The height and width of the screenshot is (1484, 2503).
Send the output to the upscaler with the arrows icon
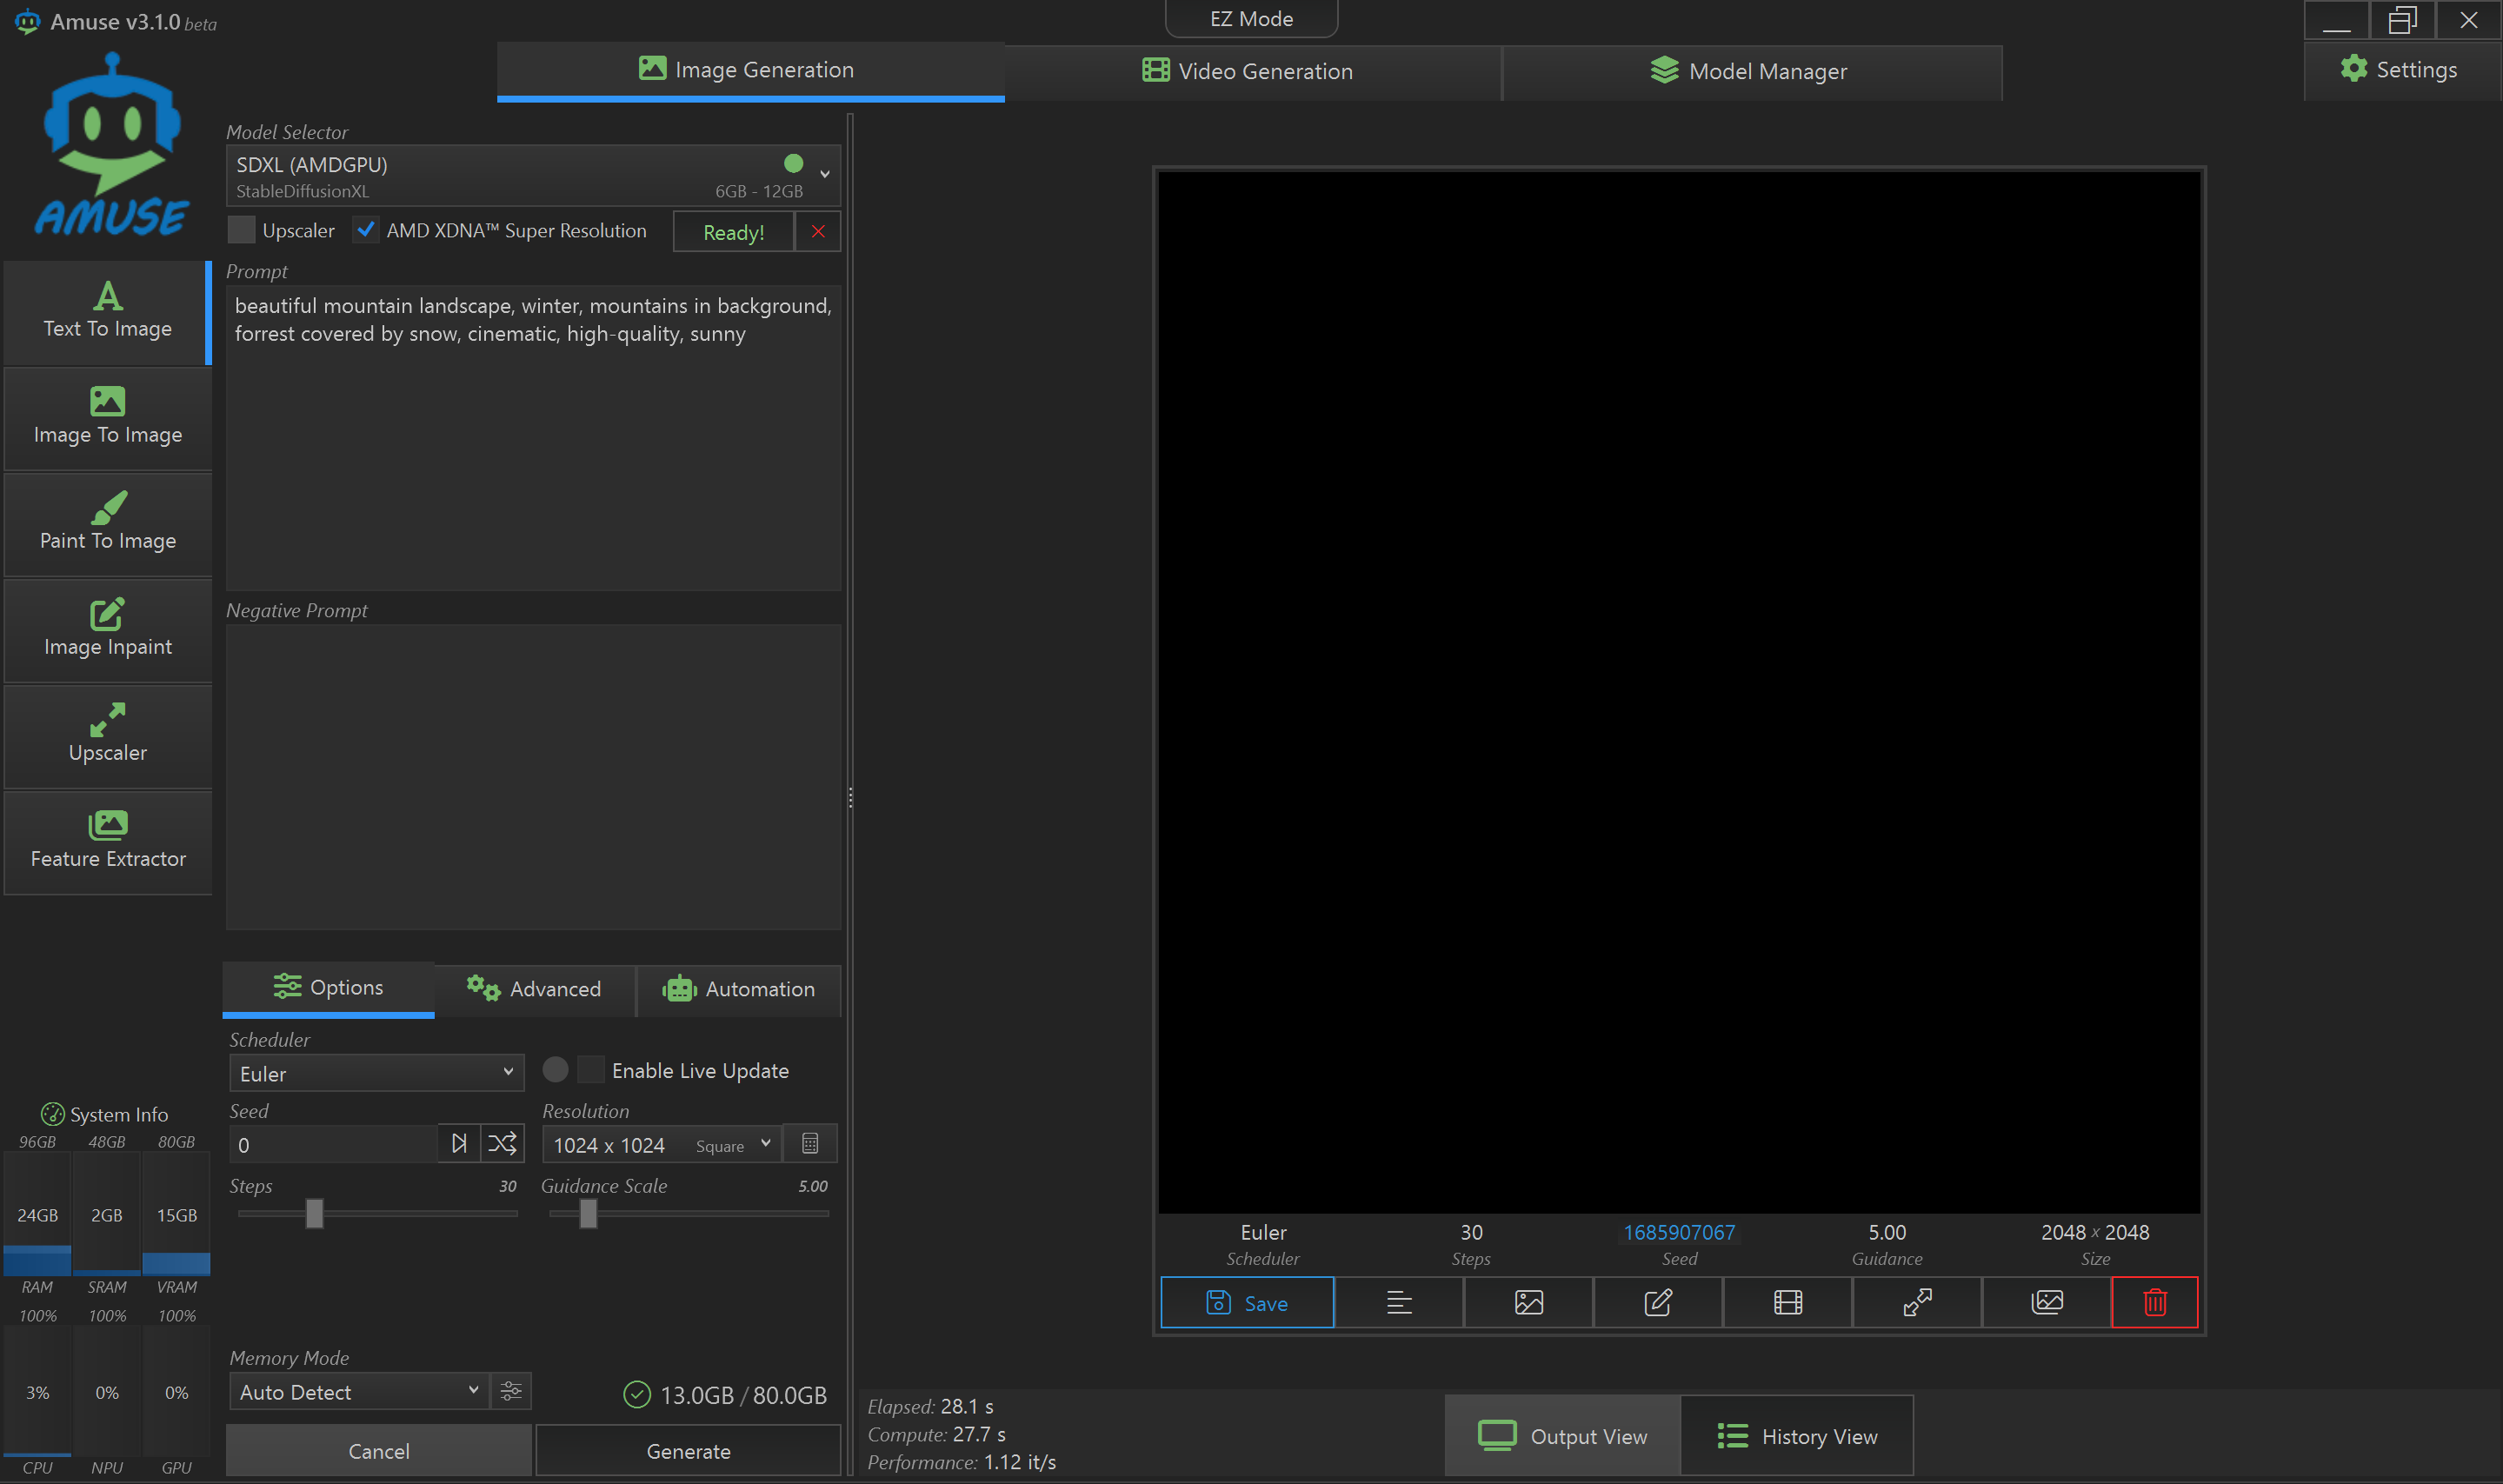1917,1302
